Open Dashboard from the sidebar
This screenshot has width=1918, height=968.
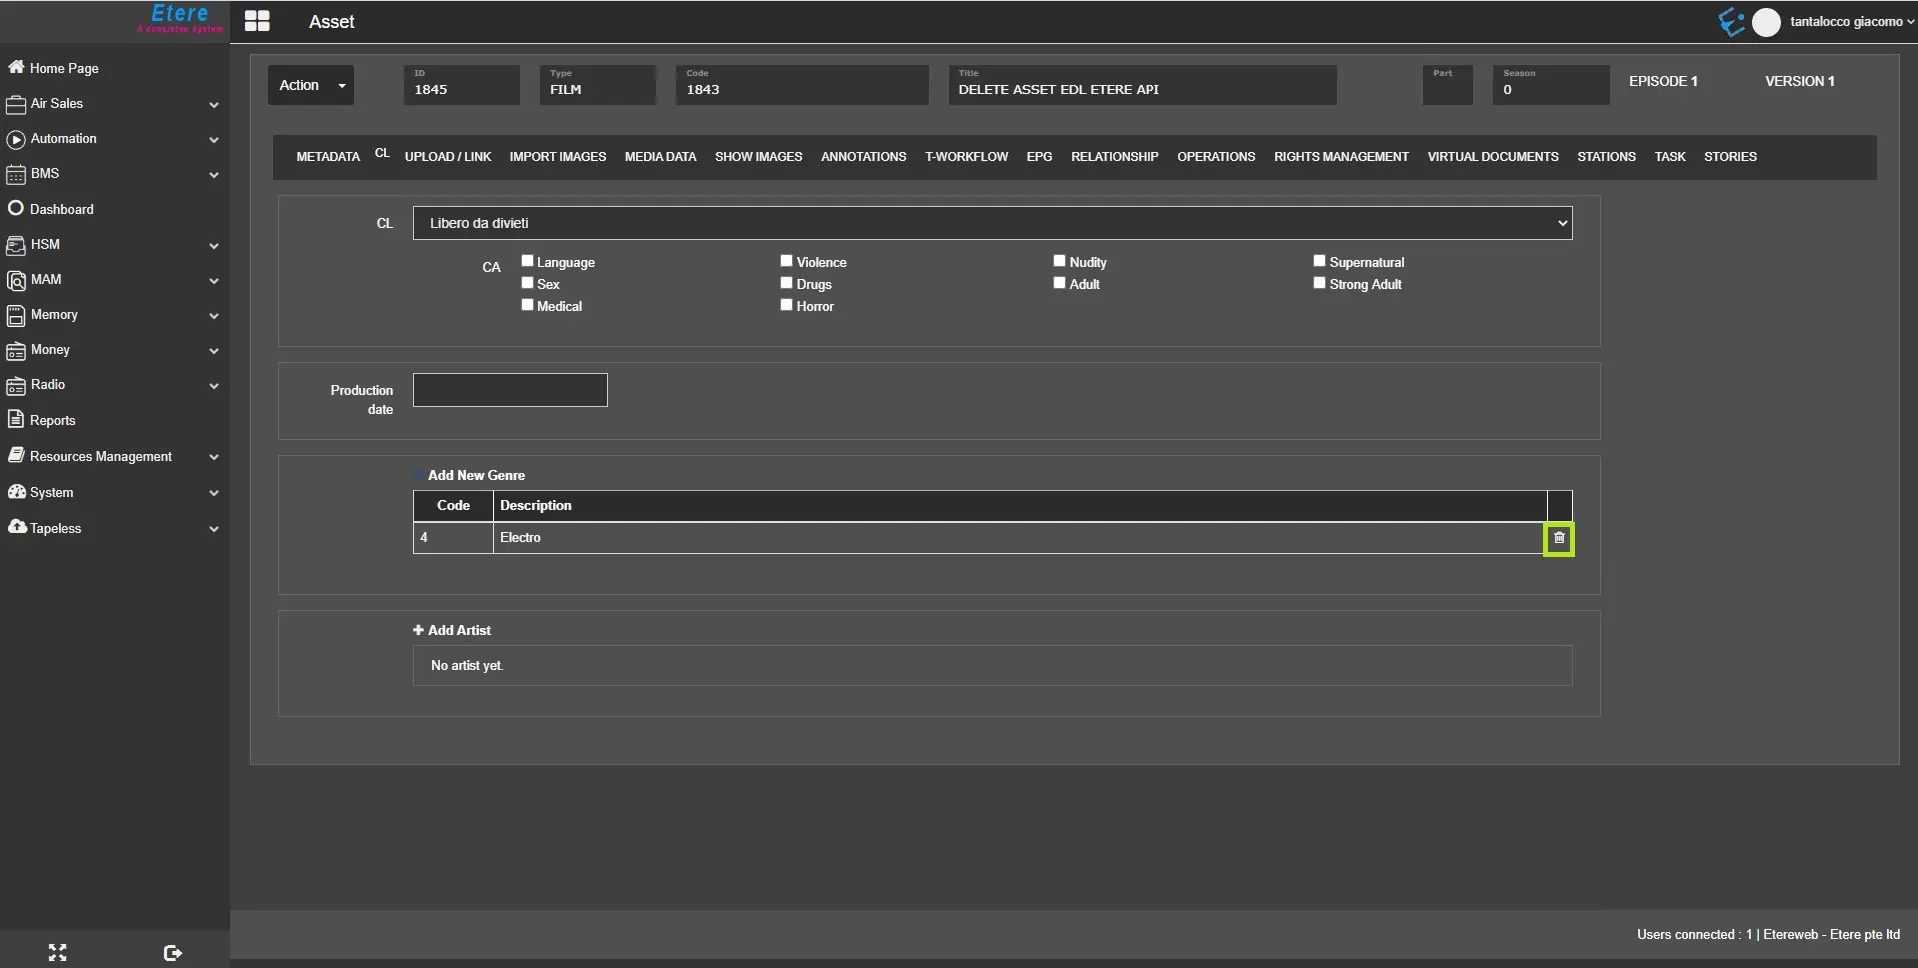click(x=61, y=209)
